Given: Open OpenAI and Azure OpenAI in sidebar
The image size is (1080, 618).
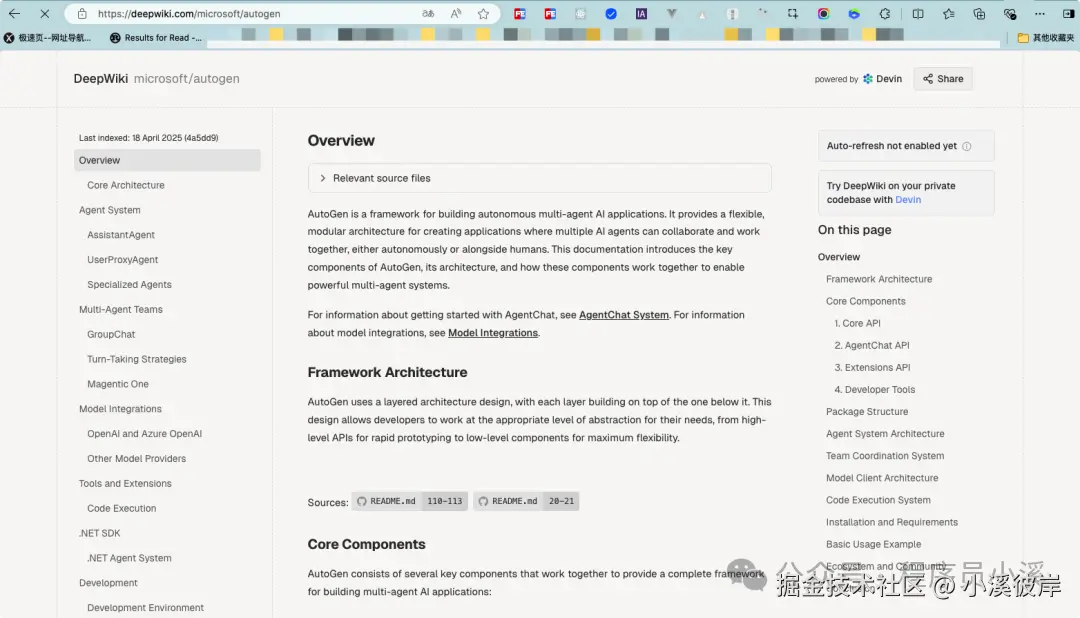Looking at the screenshot, I should 144,433.
